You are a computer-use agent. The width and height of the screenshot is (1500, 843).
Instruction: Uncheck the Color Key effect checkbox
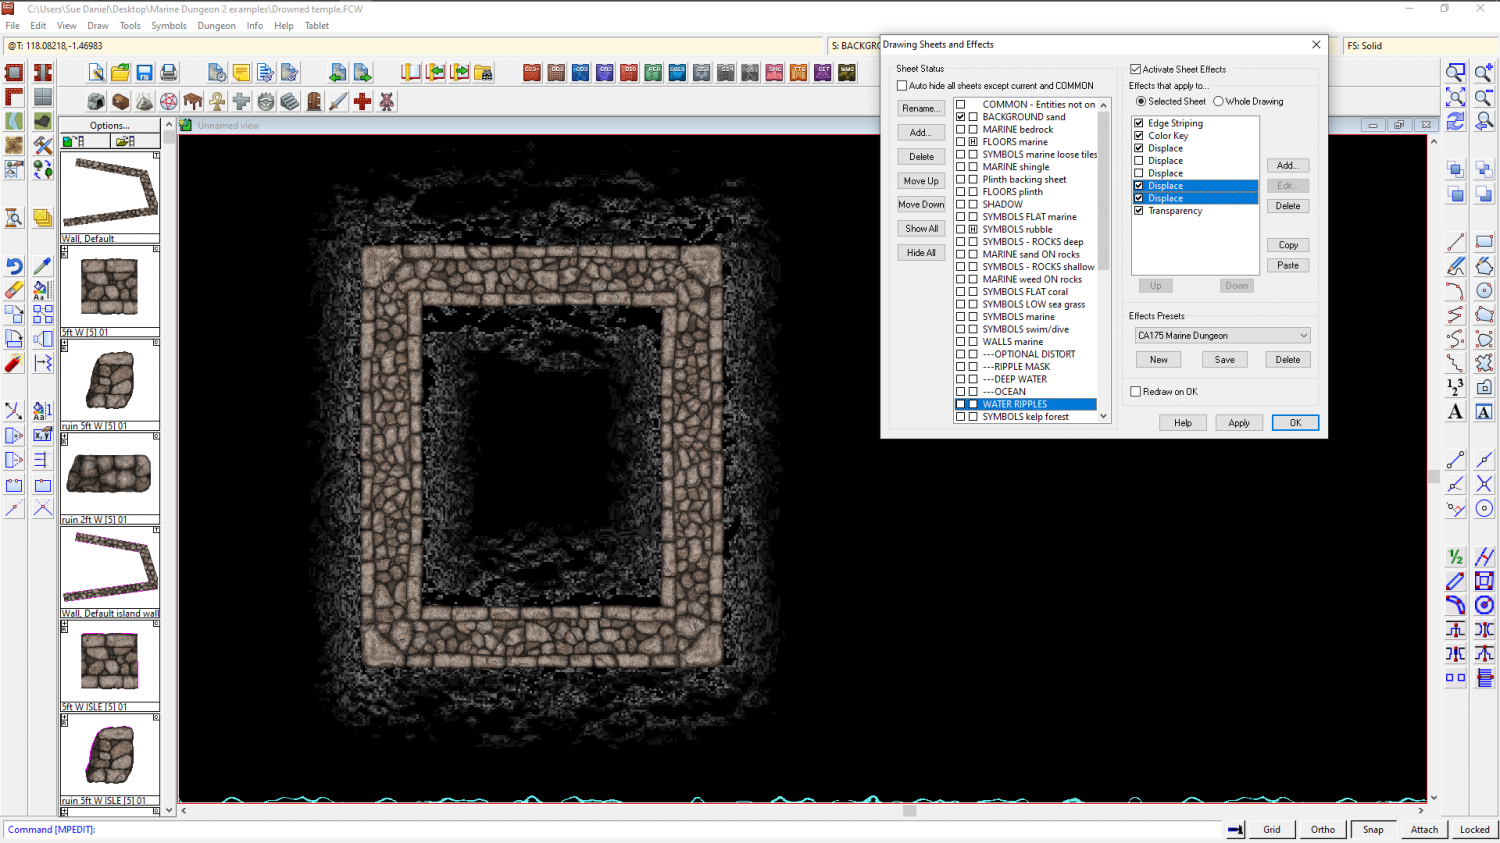coord(1139,136)
